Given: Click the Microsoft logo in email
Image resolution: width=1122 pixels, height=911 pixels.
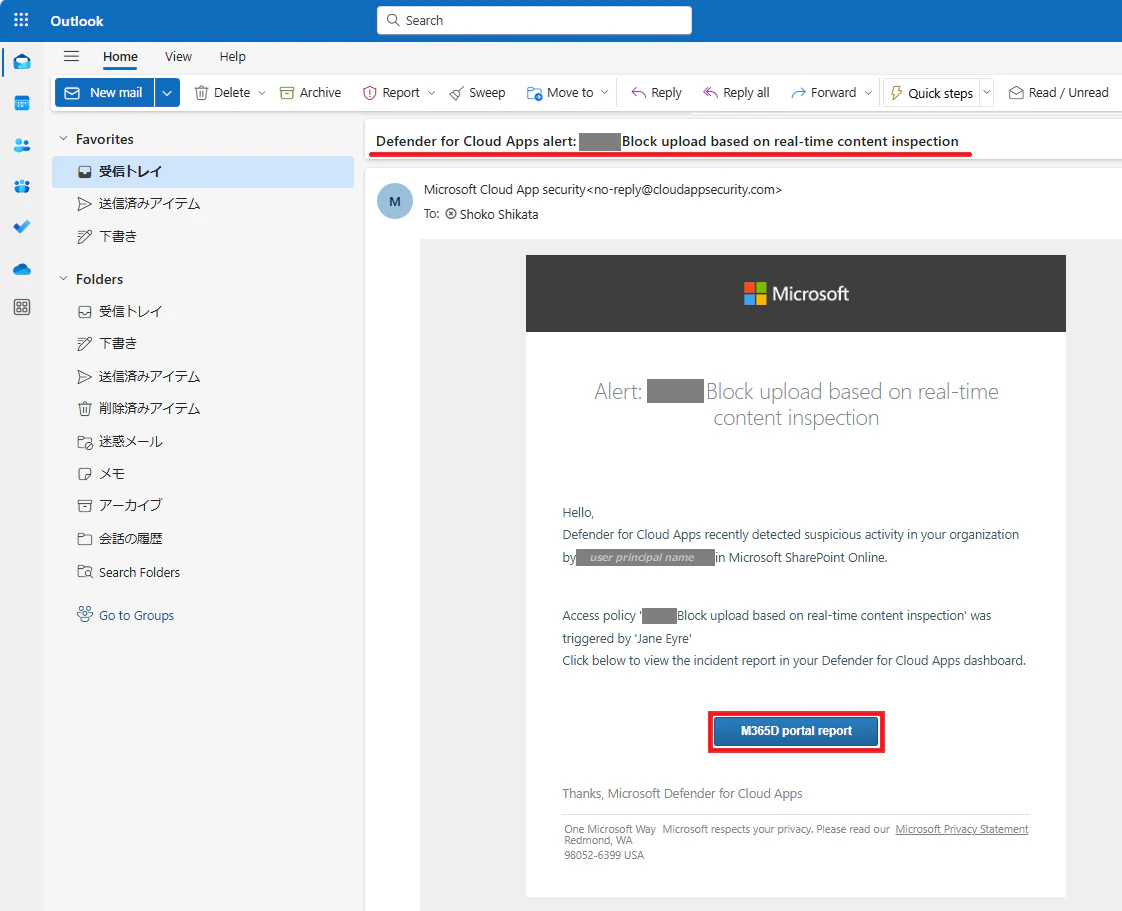Looking at the screenshot, I should coord(796,293).
